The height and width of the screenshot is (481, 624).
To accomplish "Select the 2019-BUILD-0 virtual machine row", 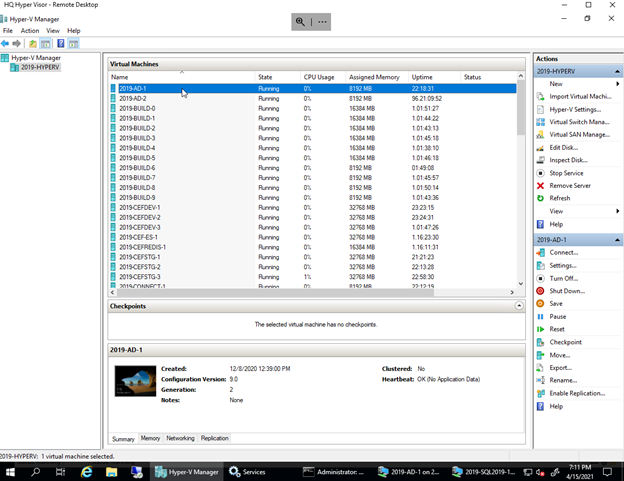I will 312,108.
